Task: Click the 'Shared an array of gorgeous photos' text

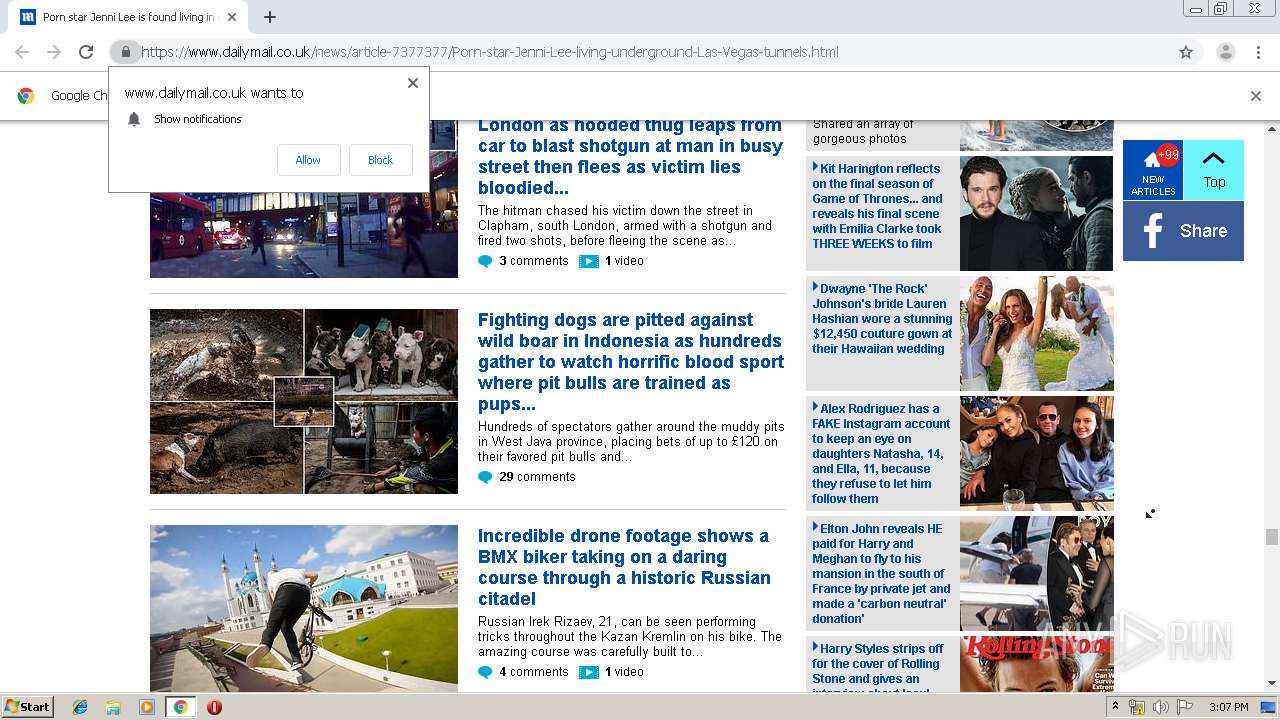Action: 863,131
